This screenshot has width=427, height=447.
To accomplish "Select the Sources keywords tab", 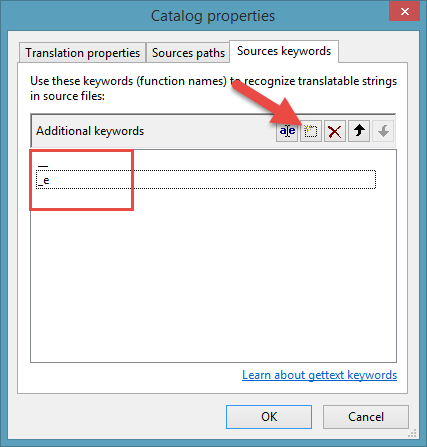I will 284,51.
